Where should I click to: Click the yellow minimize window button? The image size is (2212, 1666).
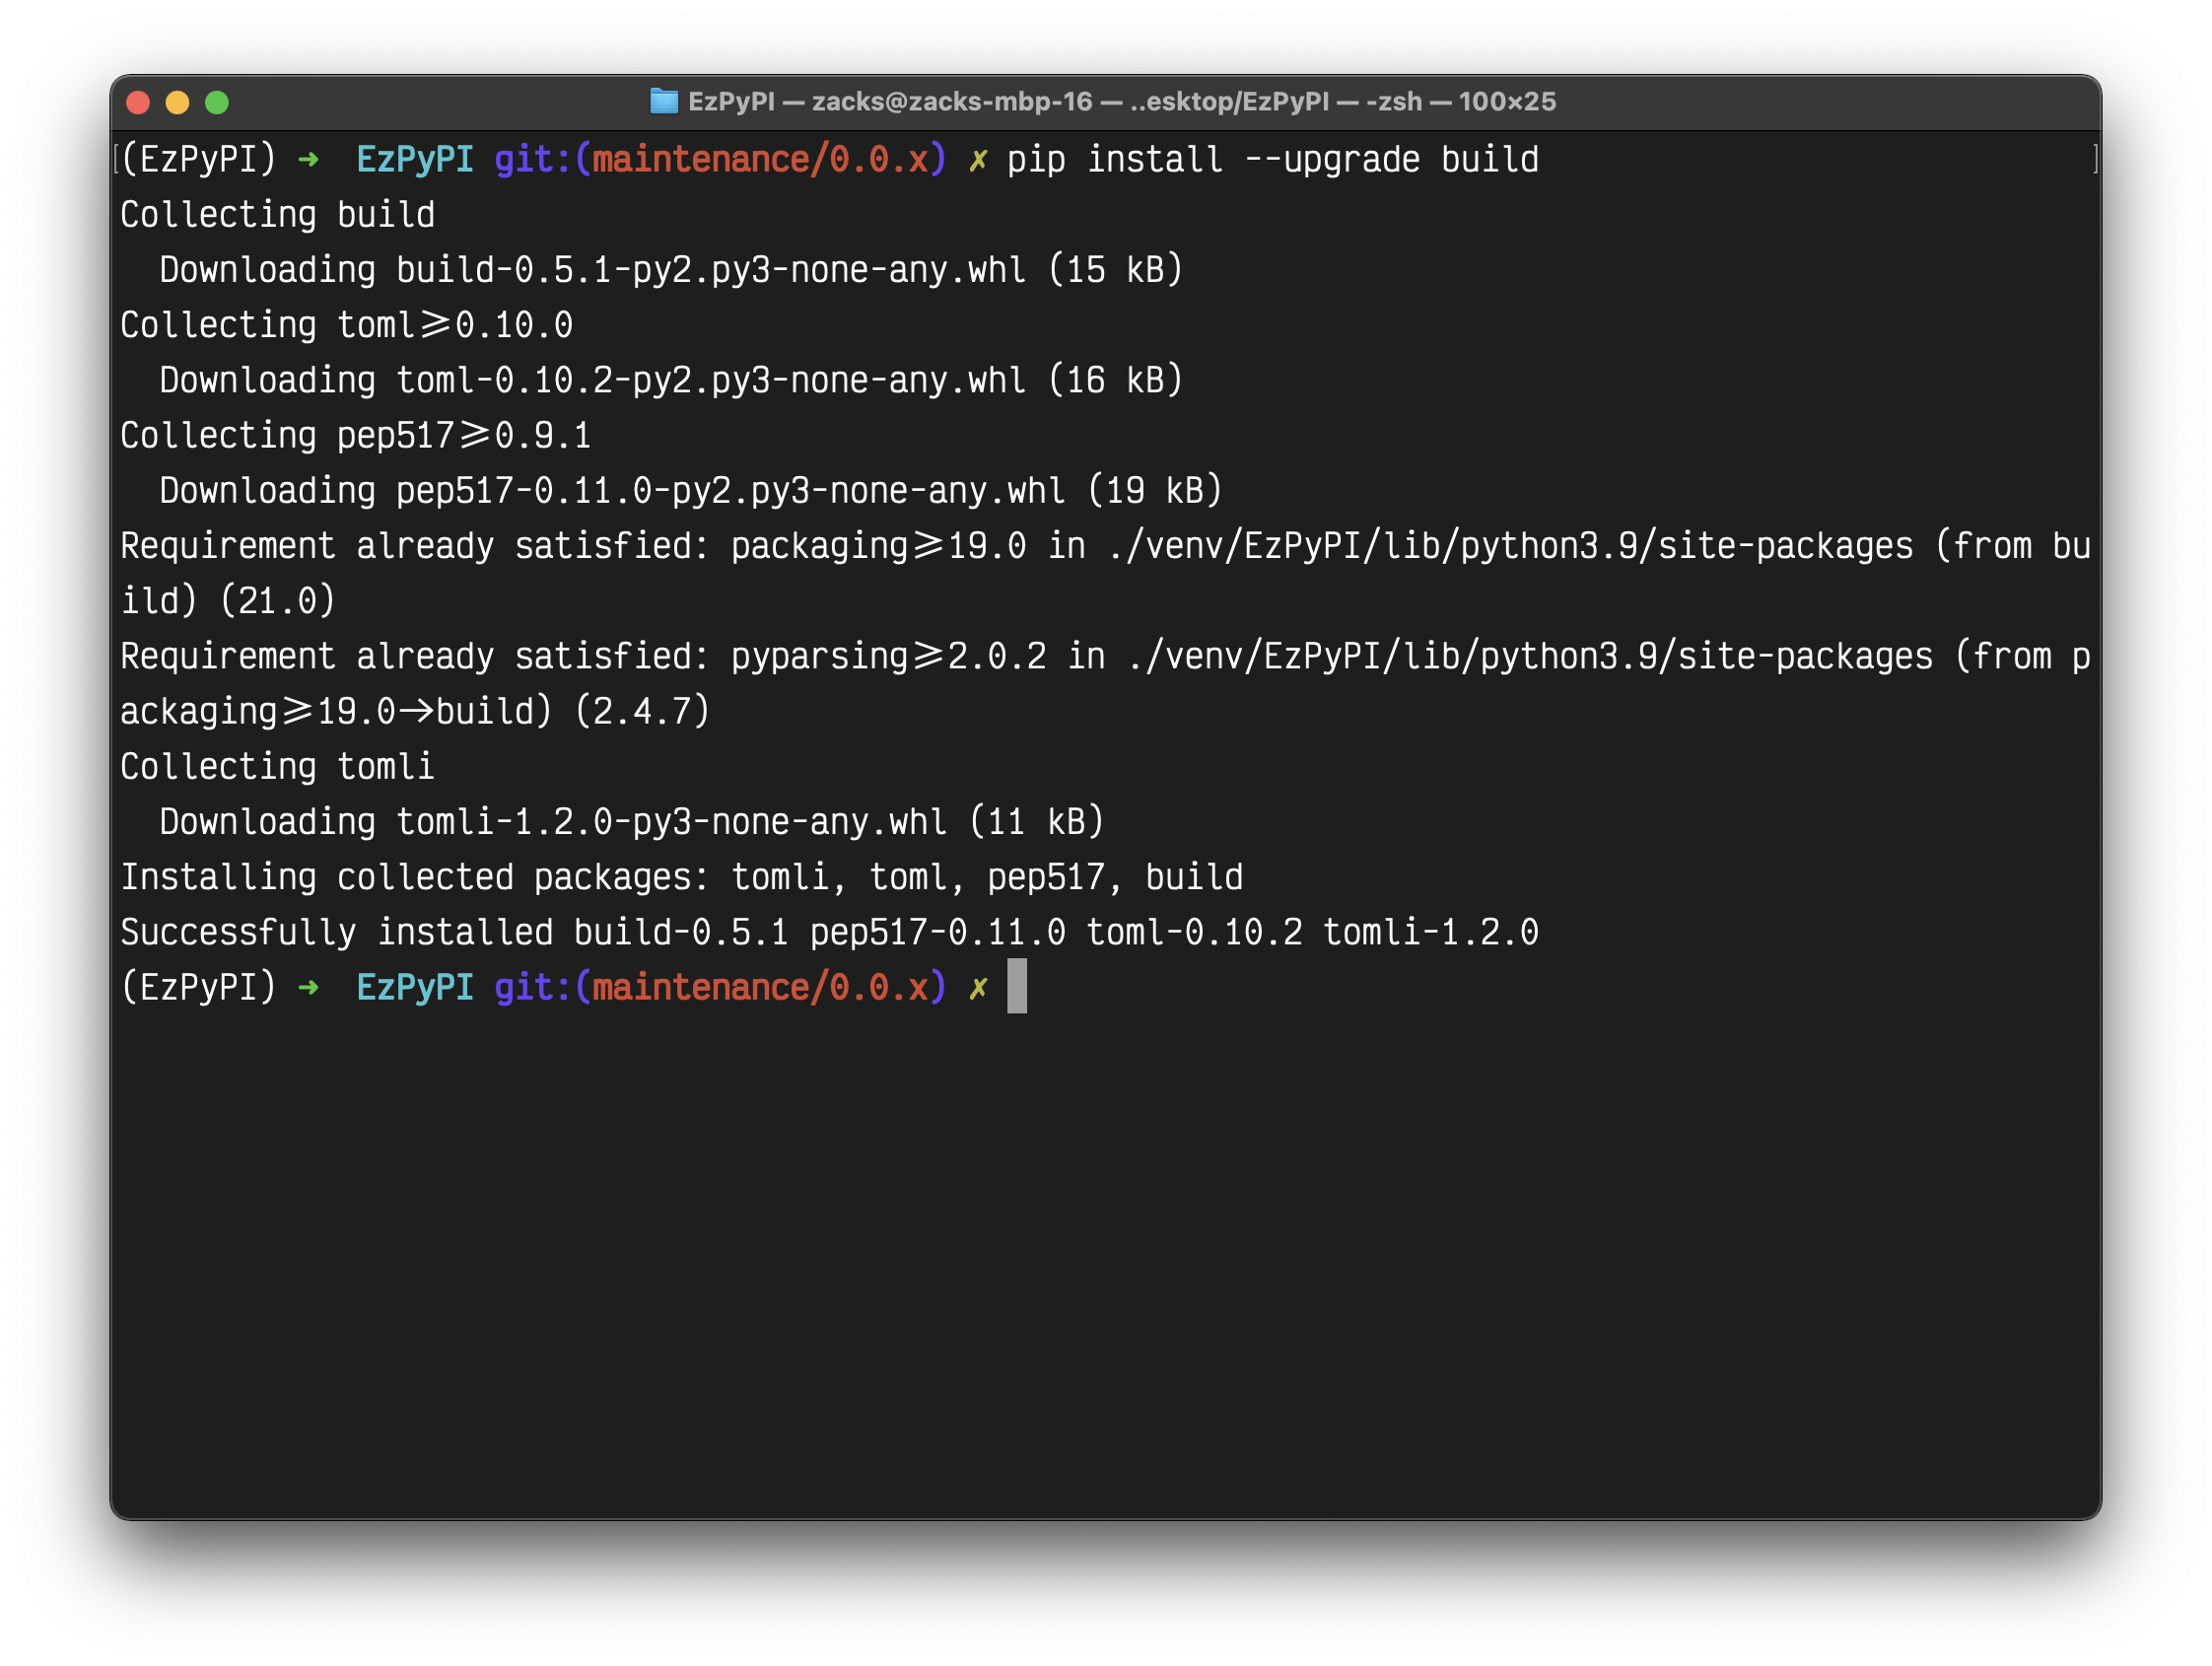pyautogui.click(x=177, y=102)
